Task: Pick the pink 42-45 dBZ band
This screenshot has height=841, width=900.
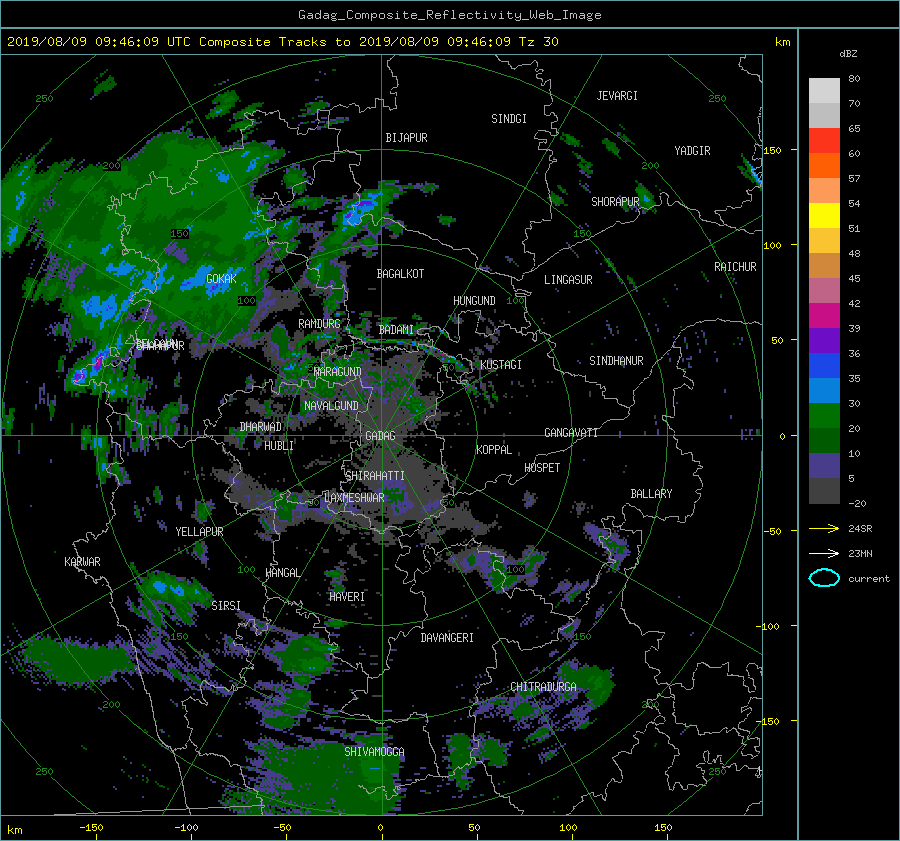Action: (824, 291)
